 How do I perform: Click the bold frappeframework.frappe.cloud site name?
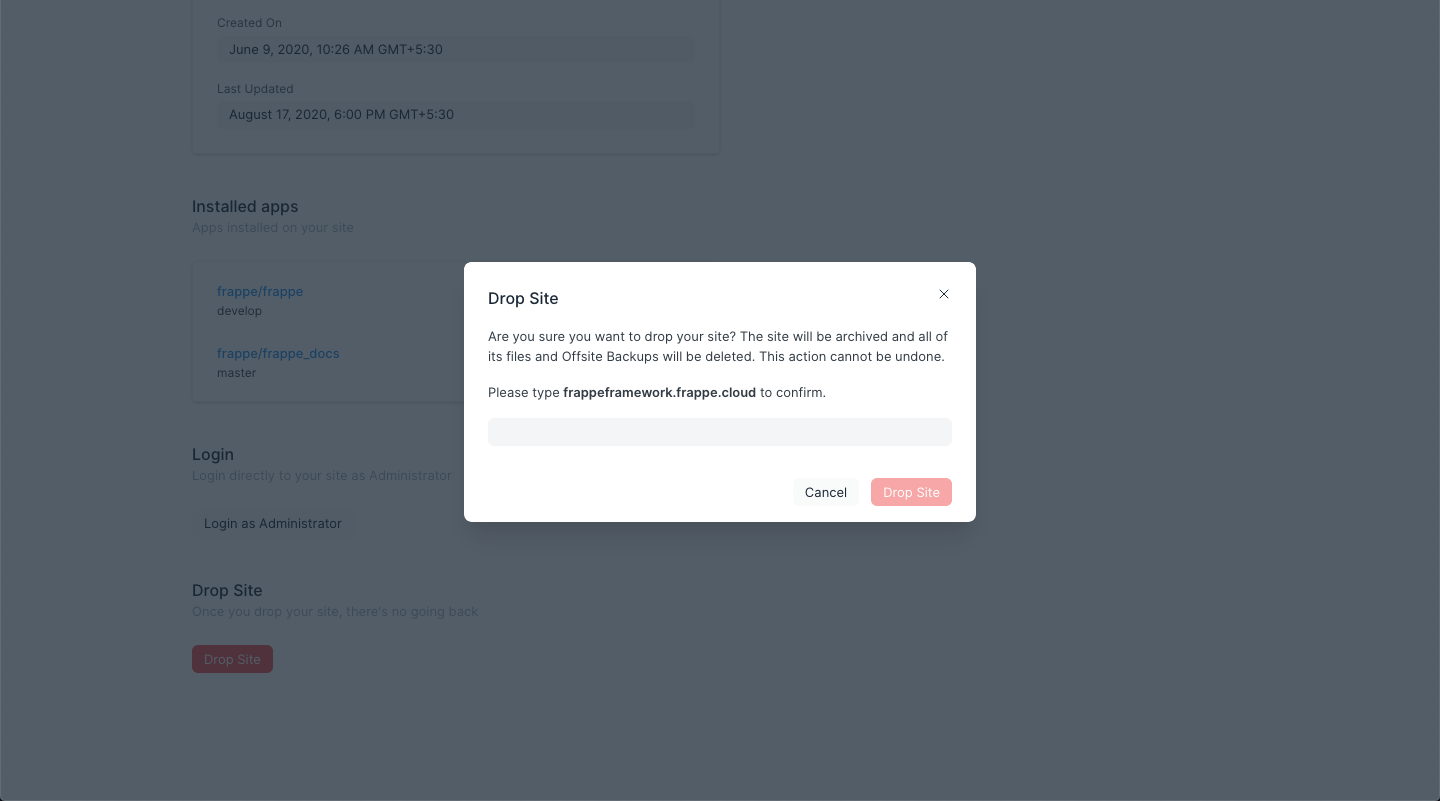(659, 393)
